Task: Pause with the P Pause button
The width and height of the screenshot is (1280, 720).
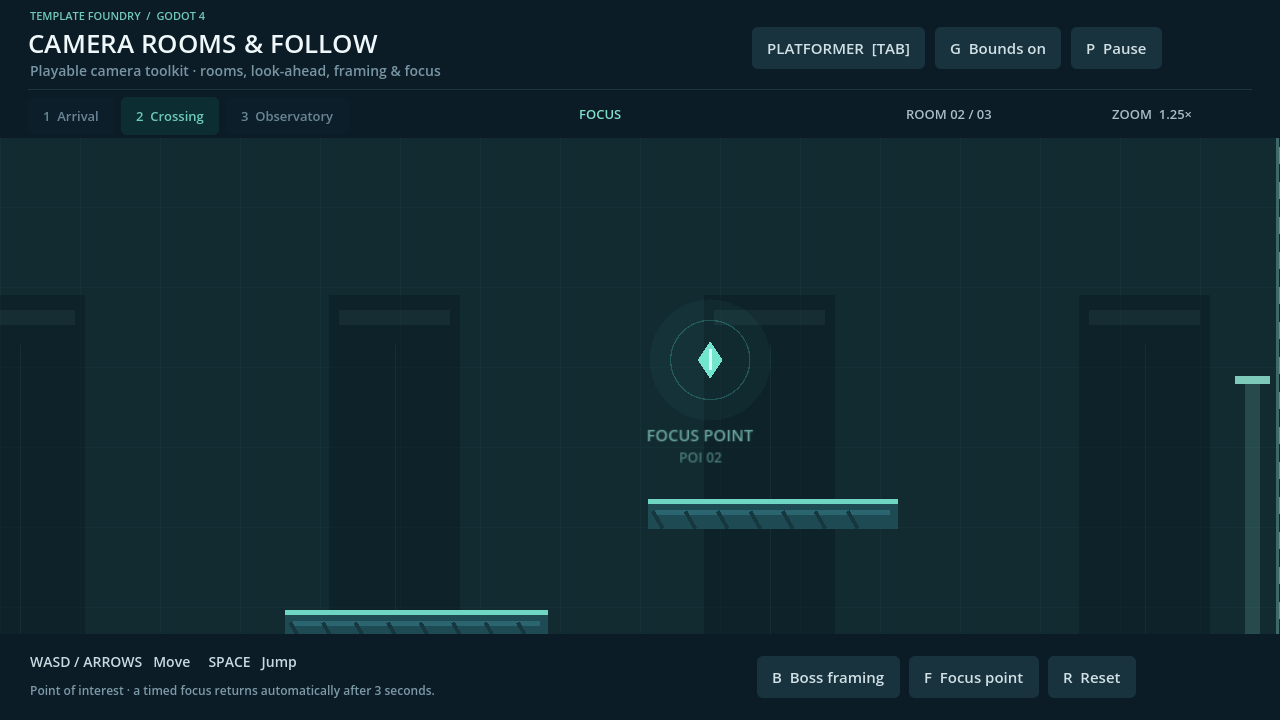Action: (x=1116, y=48)
